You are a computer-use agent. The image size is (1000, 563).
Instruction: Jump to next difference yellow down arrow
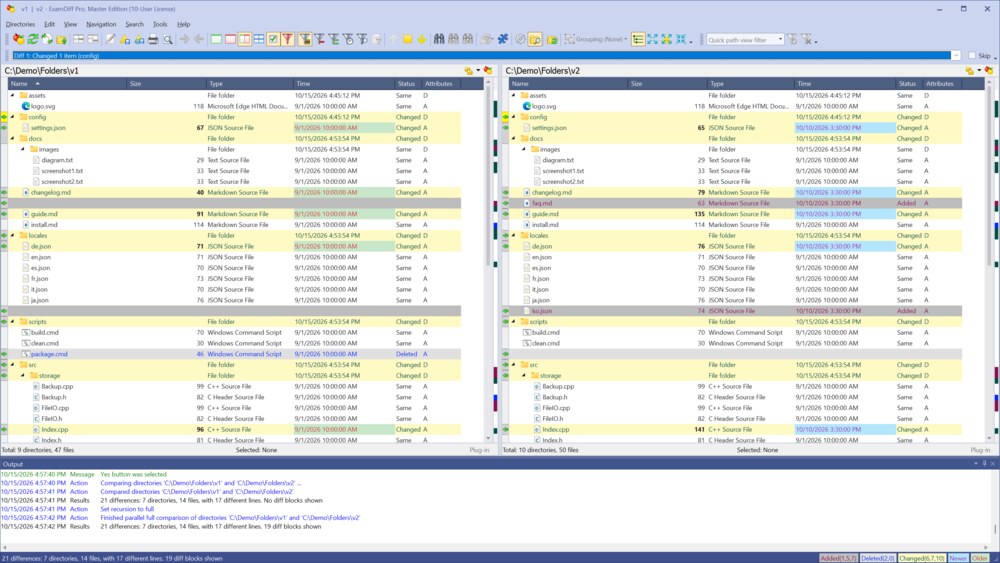click(x=422, y=40)
